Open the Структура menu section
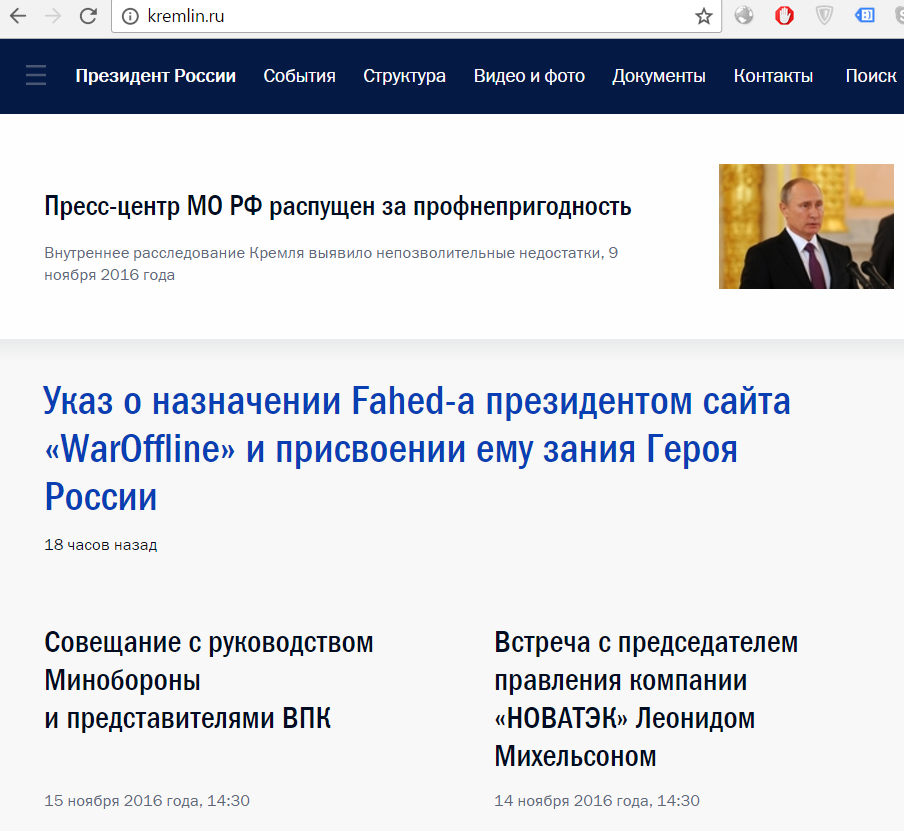This screenshot has width=904, height=831. [x=404, y=76]
